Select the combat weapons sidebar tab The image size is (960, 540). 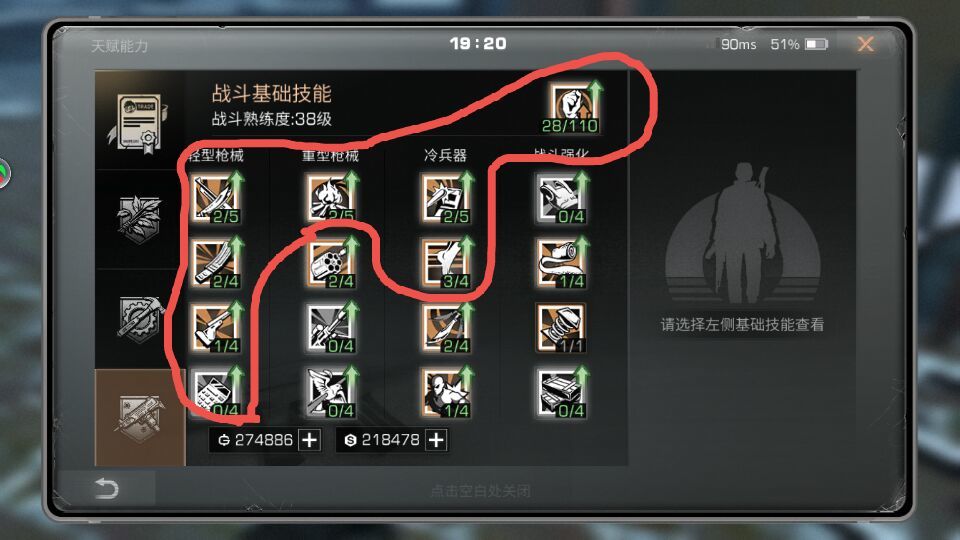(x=140, y=418)
